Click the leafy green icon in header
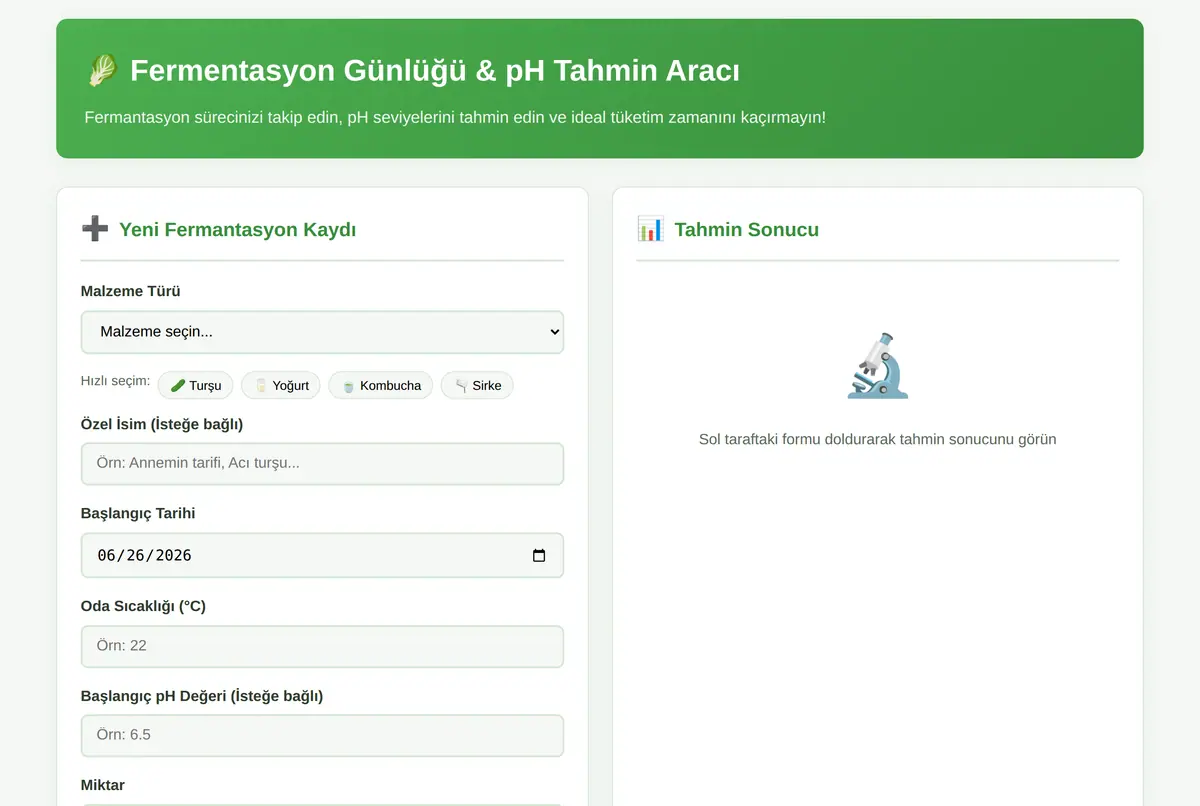Viewport: 1200px width, 806px height. [102, 70]
